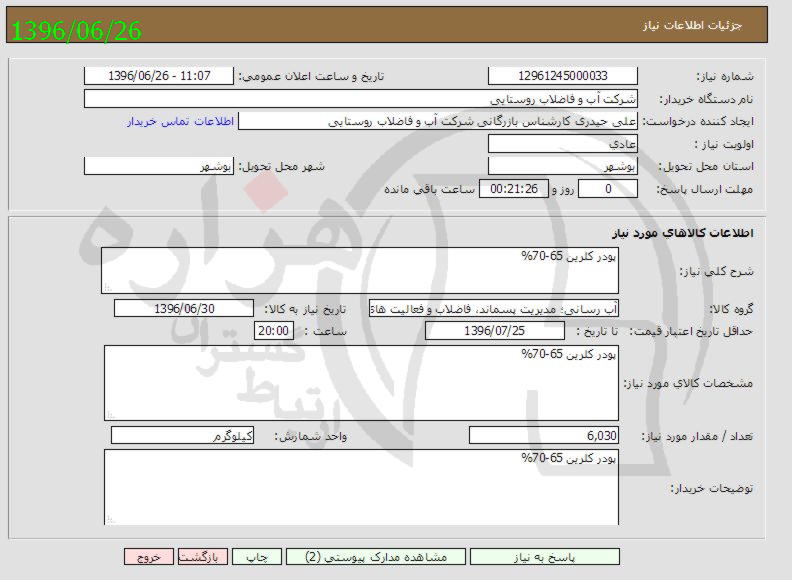
Task: Click the مهلت ارسال پاسخ label
Action: pyautogui.click(x=705, y=189)
